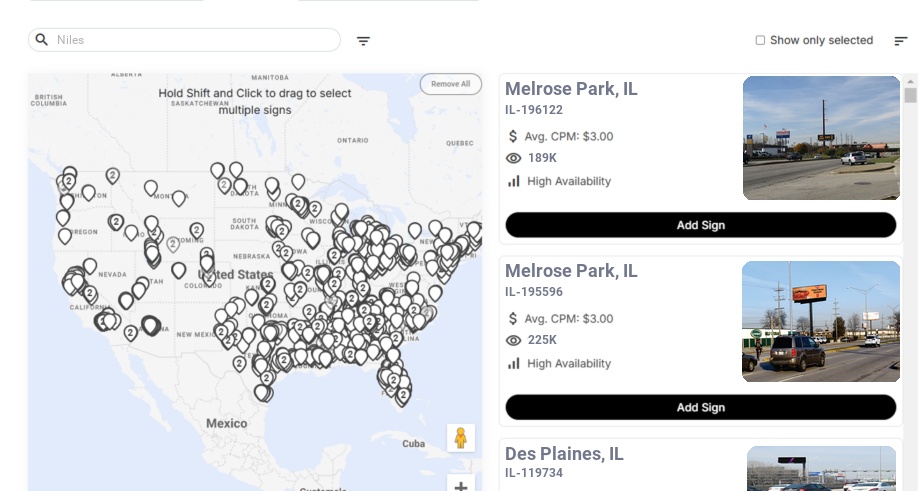Zoom in the map with plus button
This screenshot has height=491, width=920.
tap(461, 485)
